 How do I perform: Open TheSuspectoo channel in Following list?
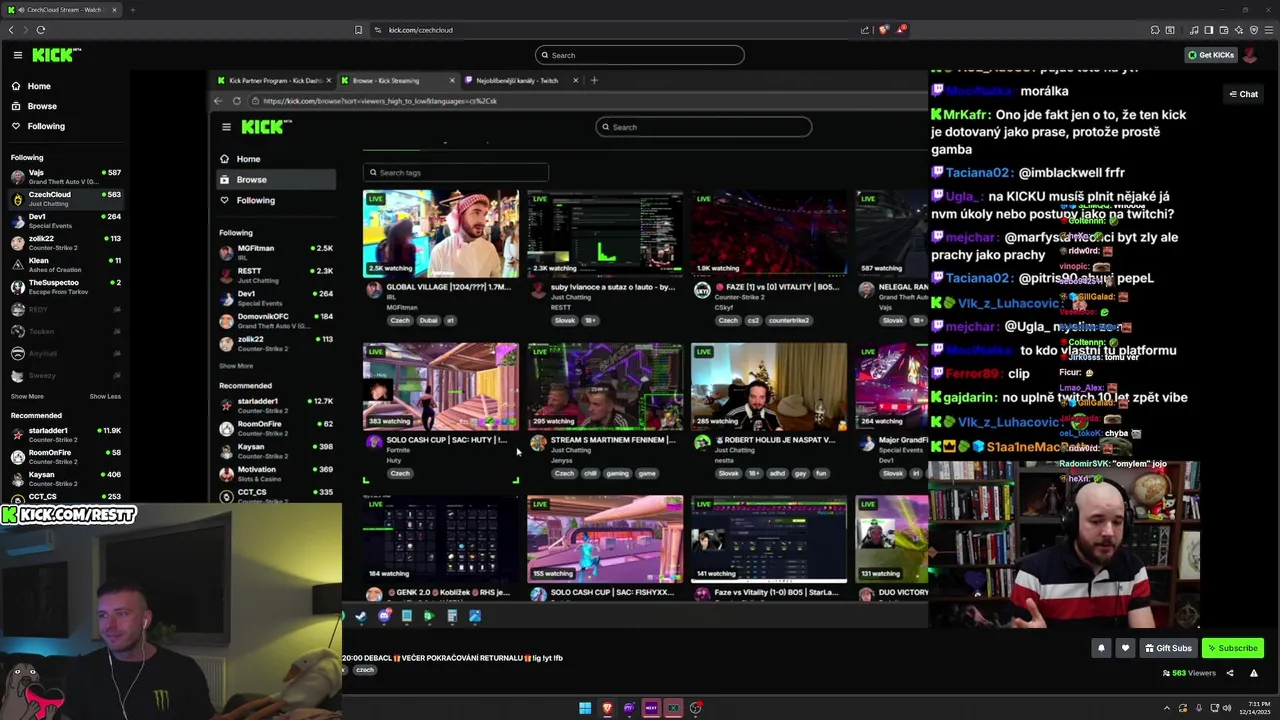65,287
